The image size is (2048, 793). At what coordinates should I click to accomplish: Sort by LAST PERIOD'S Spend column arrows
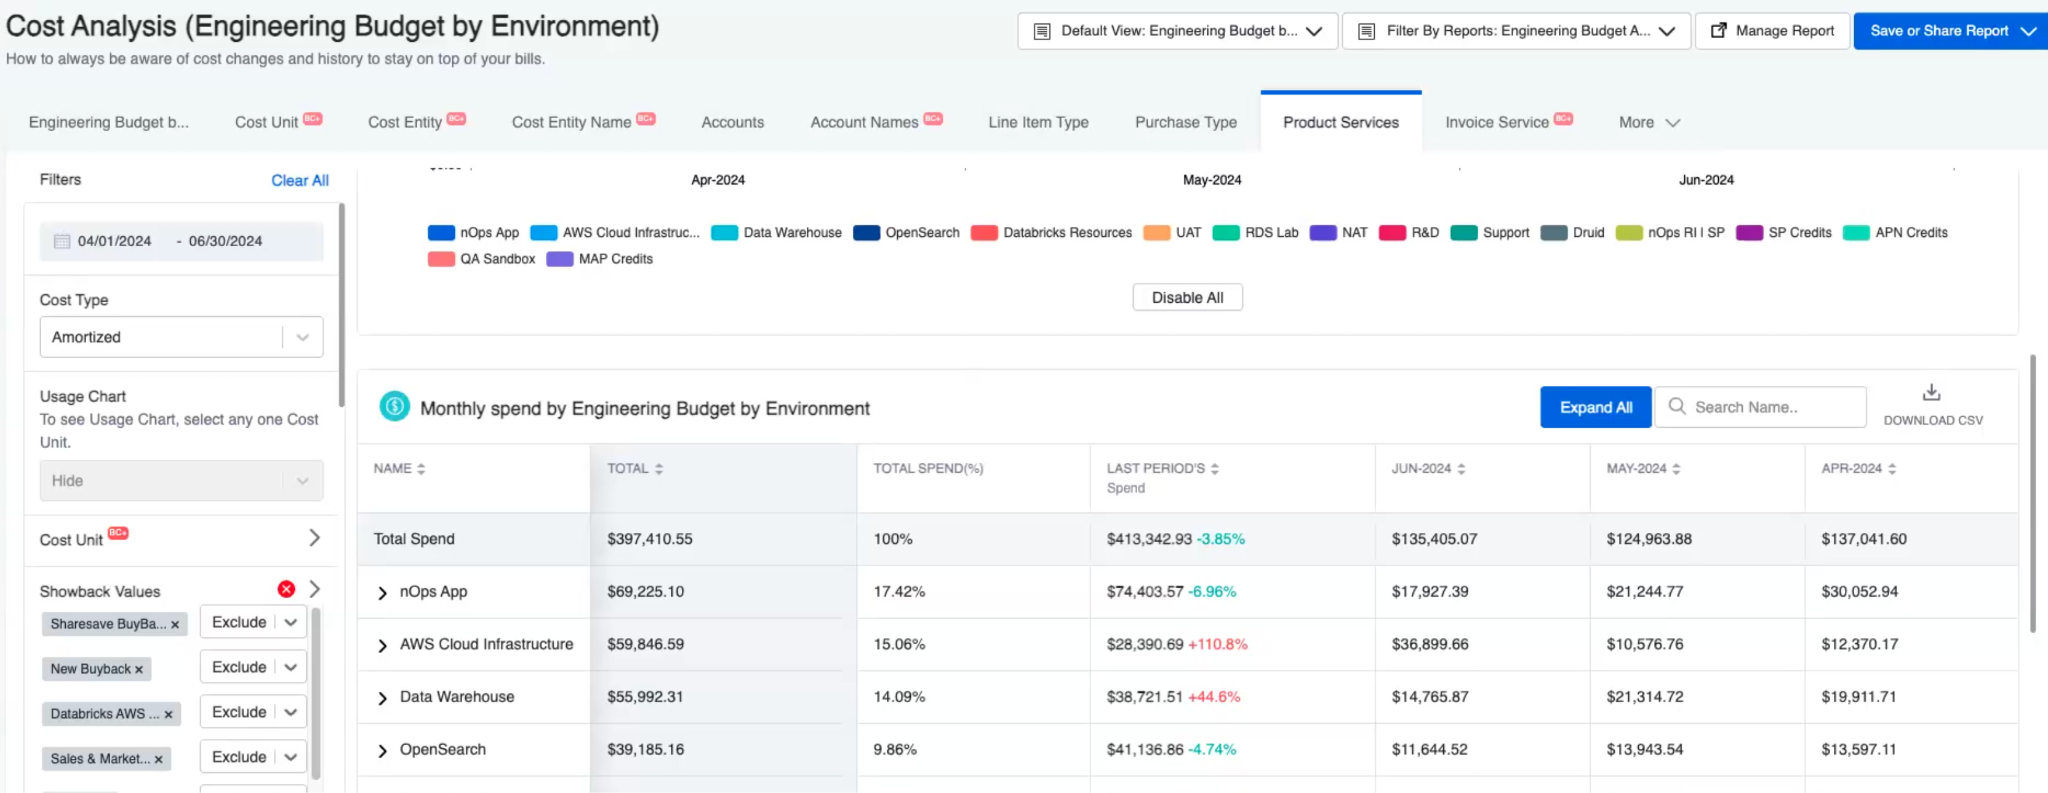(1215, 469)
